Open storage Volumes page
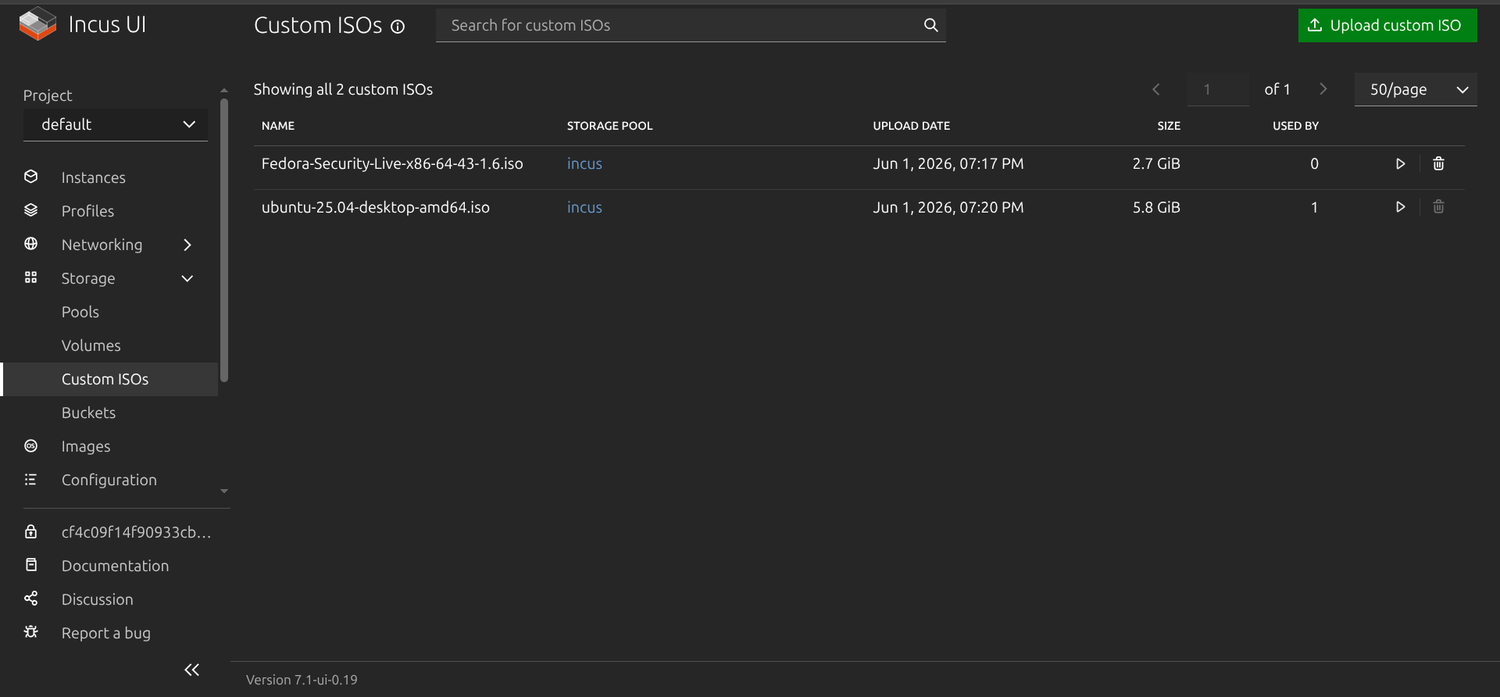The height and width of the screenshot is (697, 1500). pos(91,345)
